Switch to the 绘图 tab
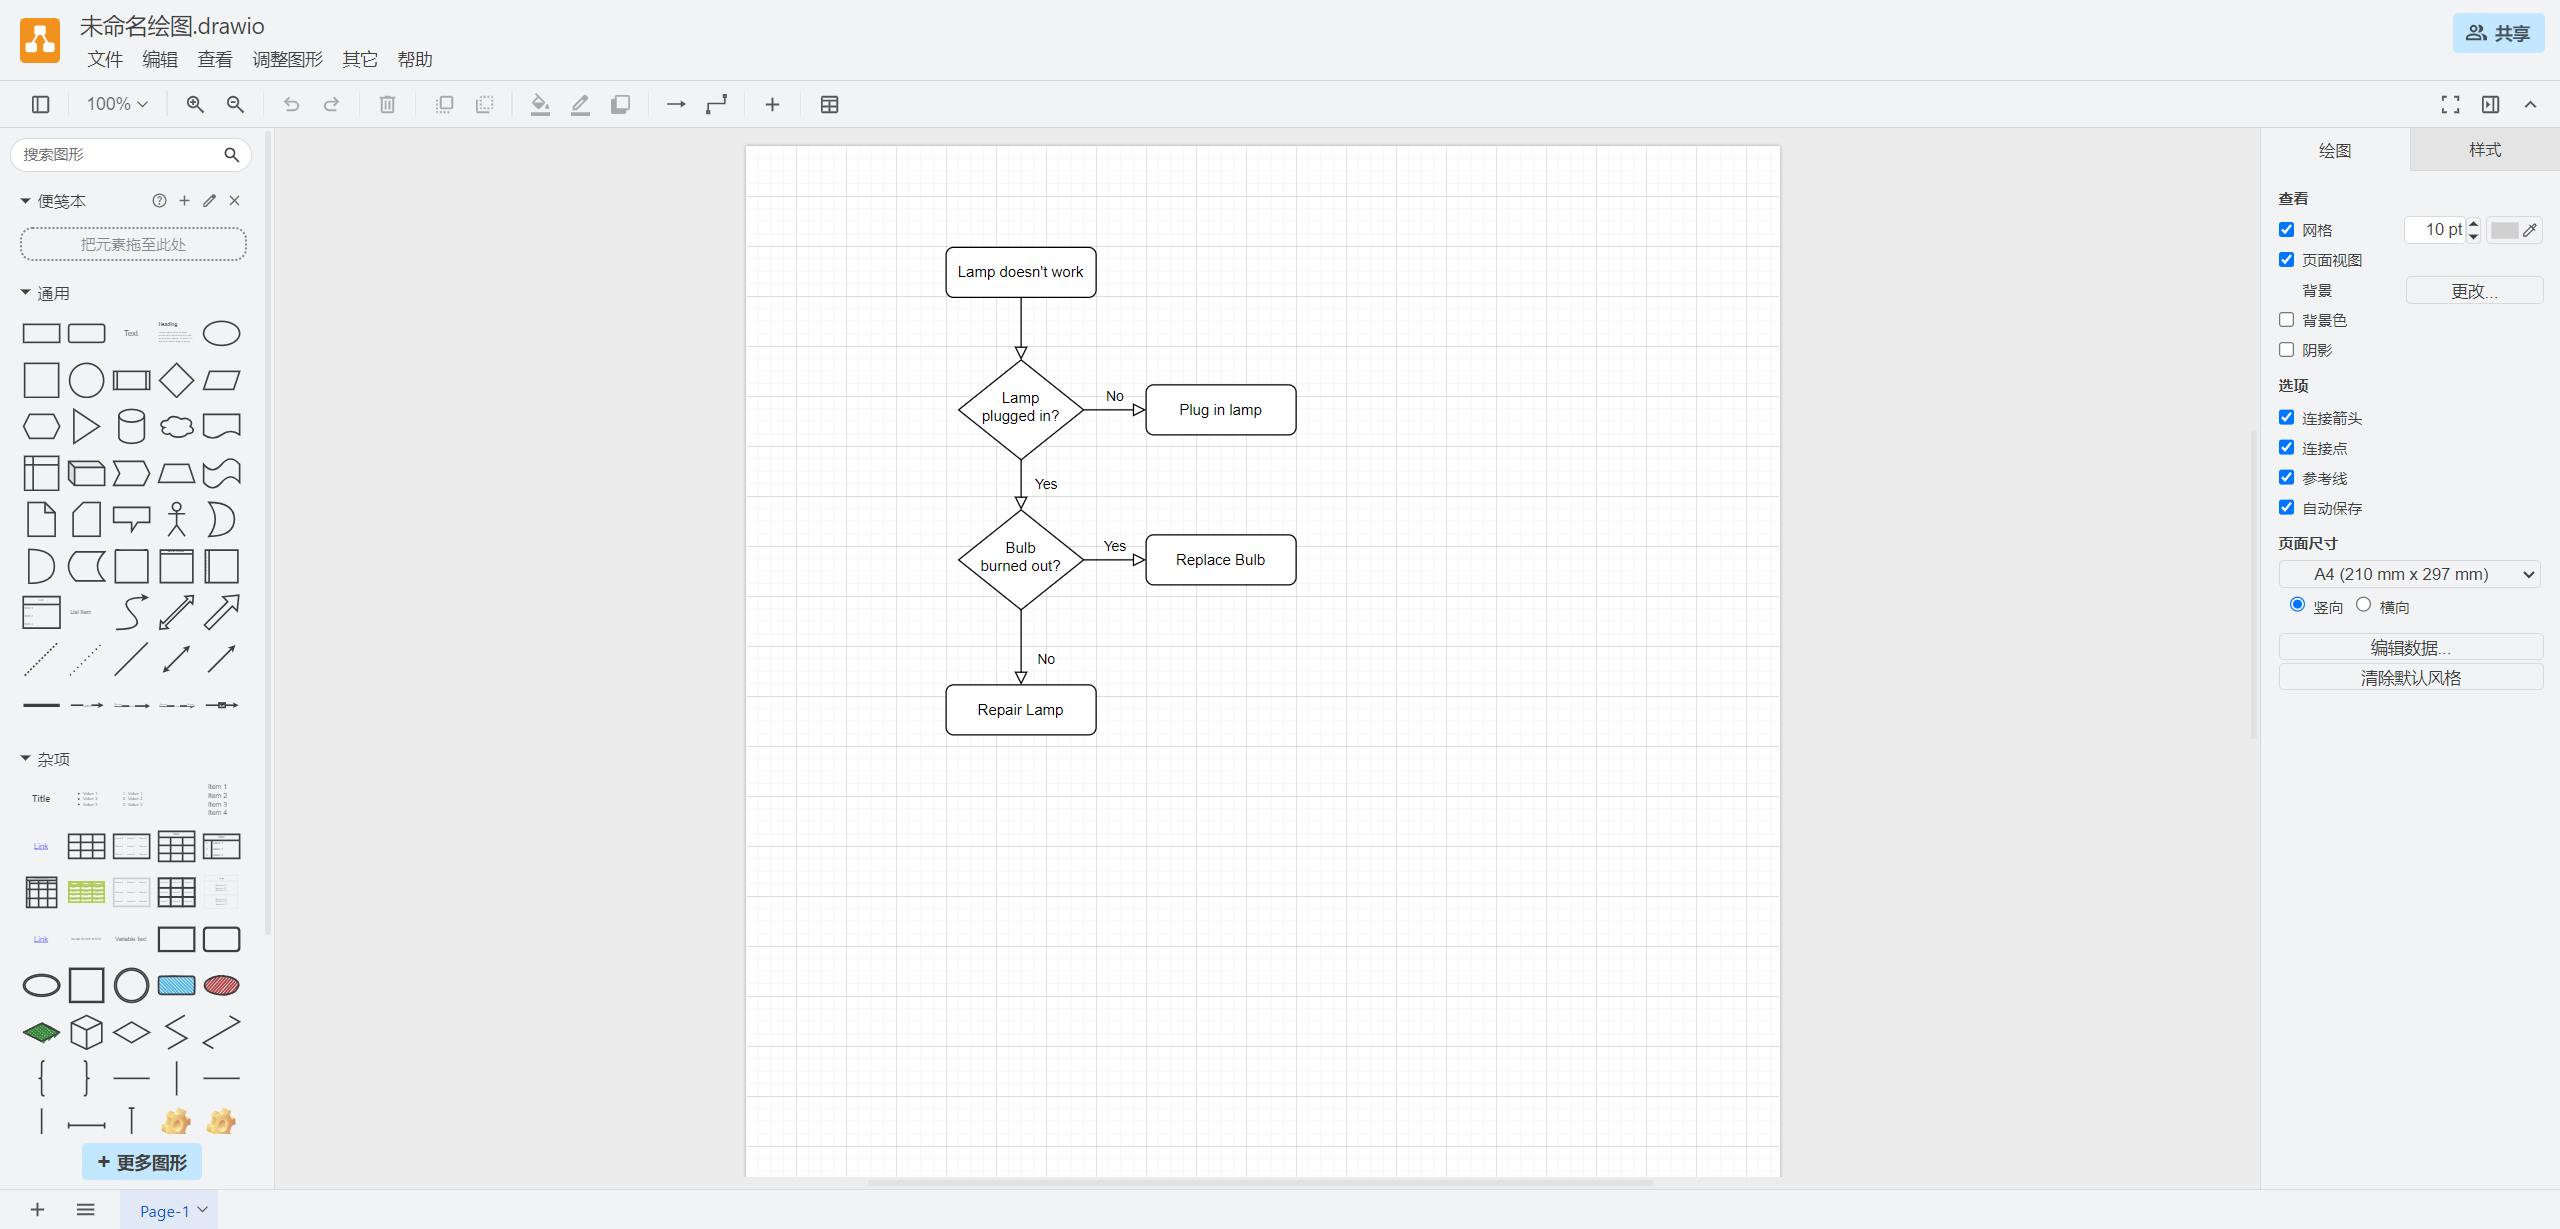The image size is (2560, 1229). (2336, 150)
